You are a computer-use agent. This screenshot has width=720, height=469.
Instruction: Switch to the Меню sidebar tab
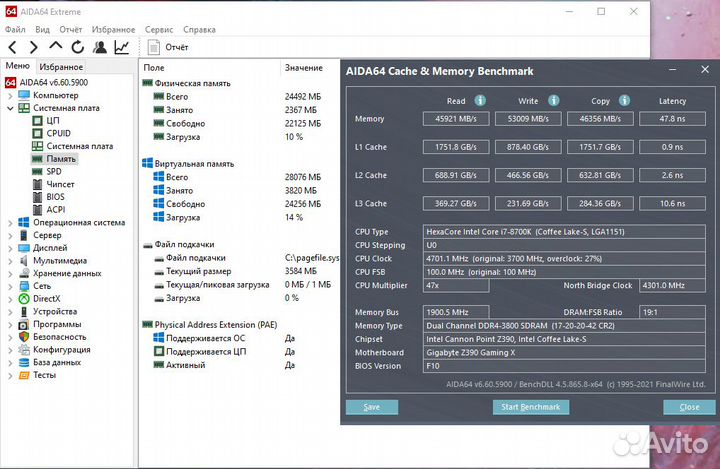17,66
